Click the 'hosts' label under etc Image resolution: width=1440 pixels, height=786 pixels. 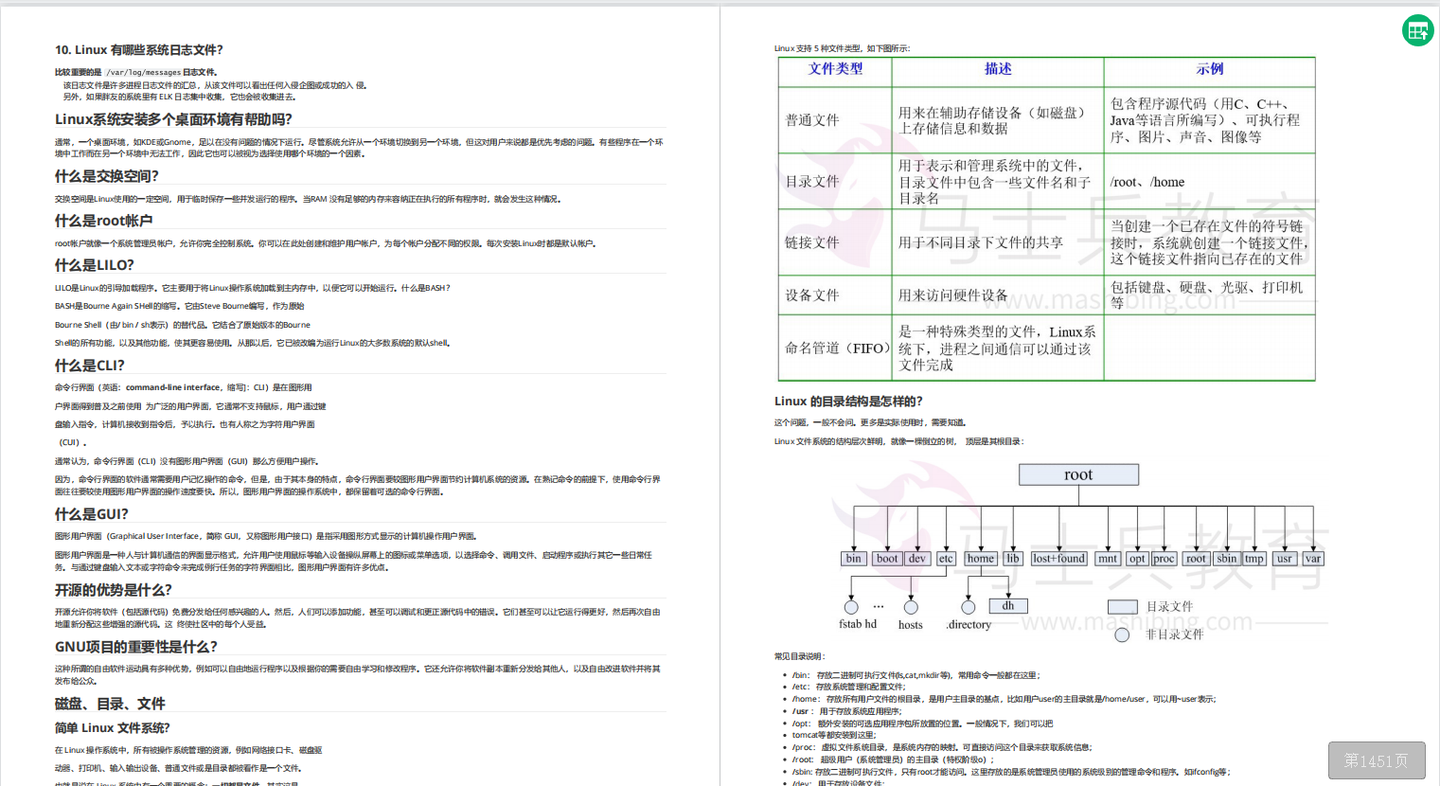(x=910, y=624)
